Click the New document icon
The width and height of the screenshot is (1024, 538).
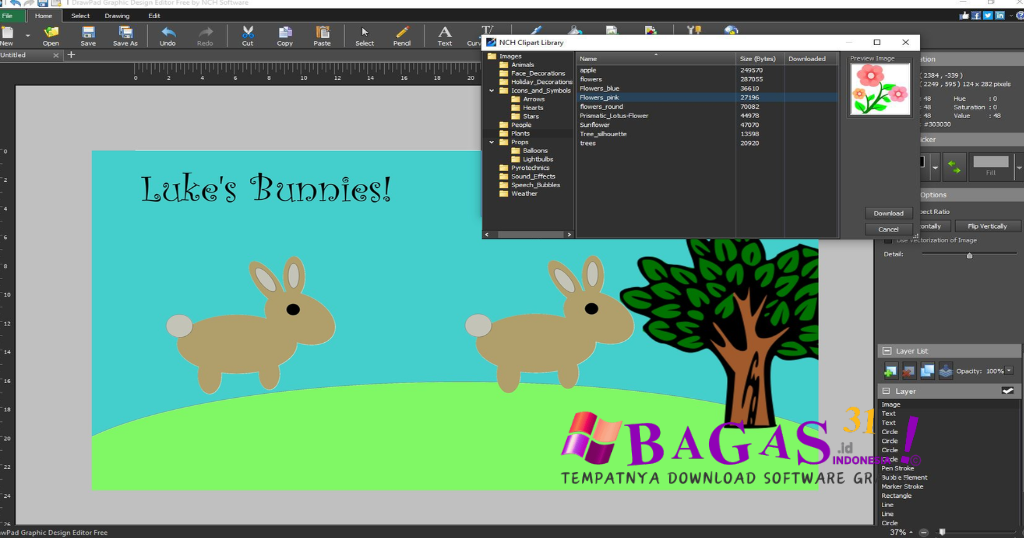[7, 34]
